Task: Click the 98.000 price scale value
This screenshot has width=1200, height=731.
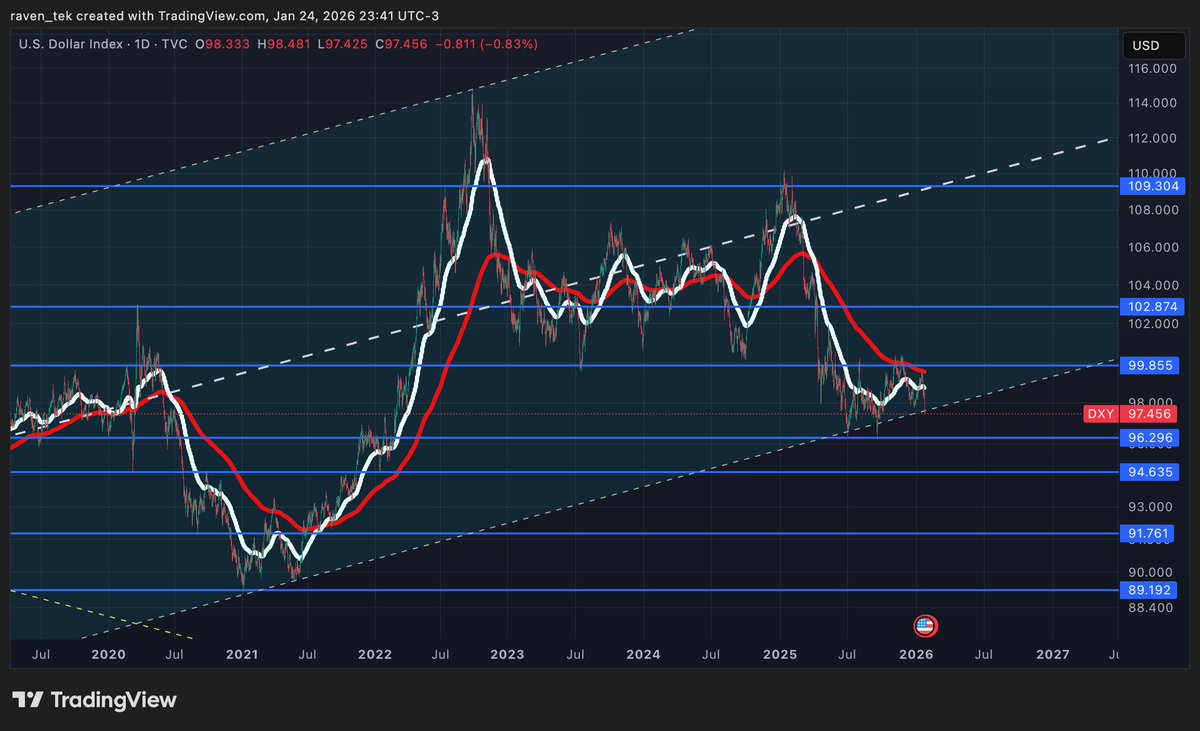Action: (x=1152, y=402)
